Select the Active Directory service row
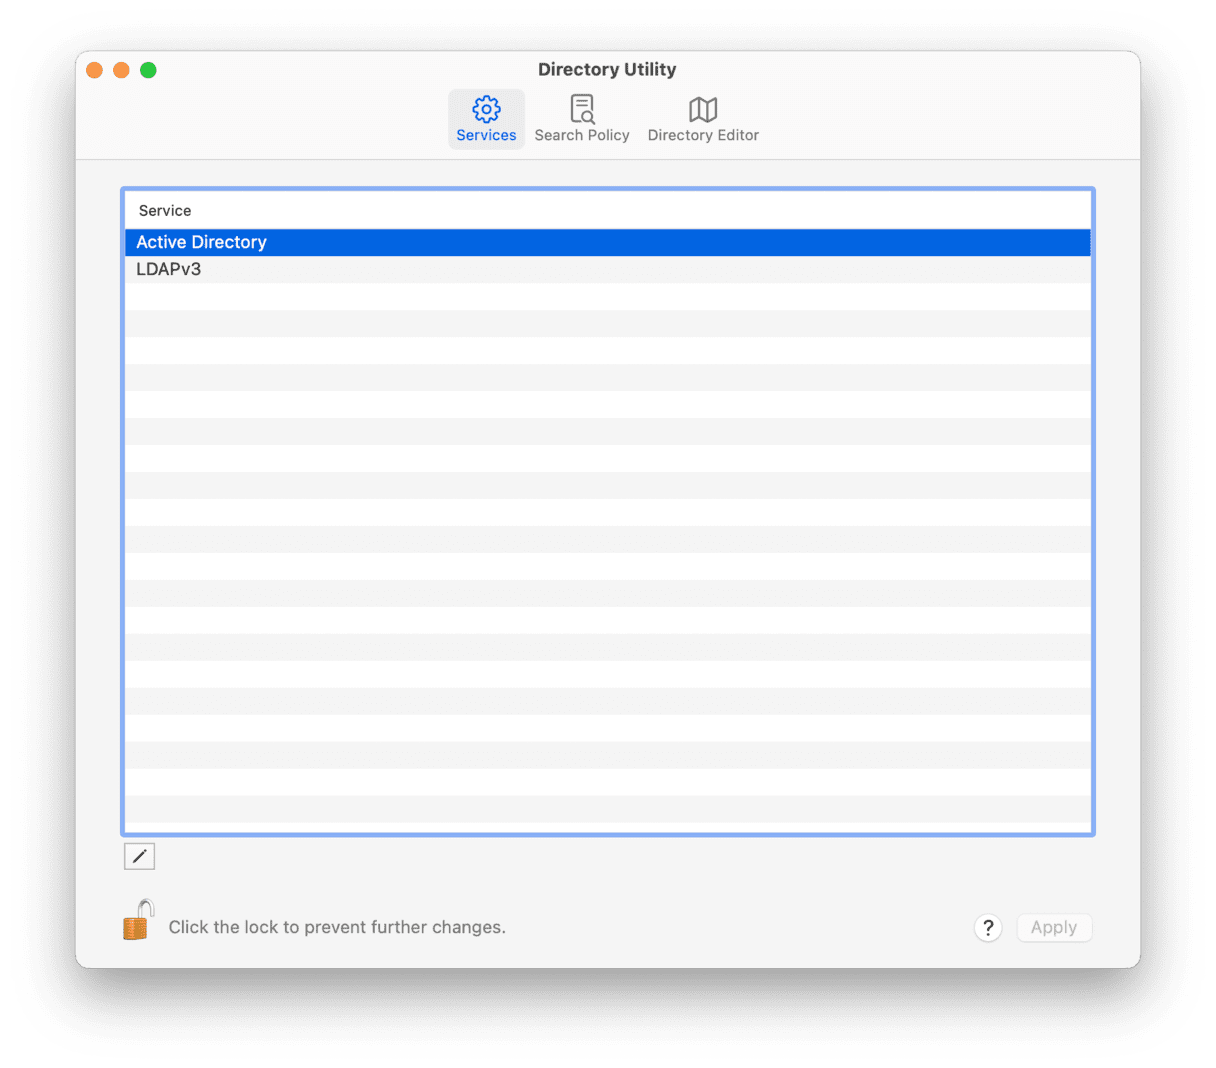This screenshot has width=1216, height=1068. (x=608, y=243)
